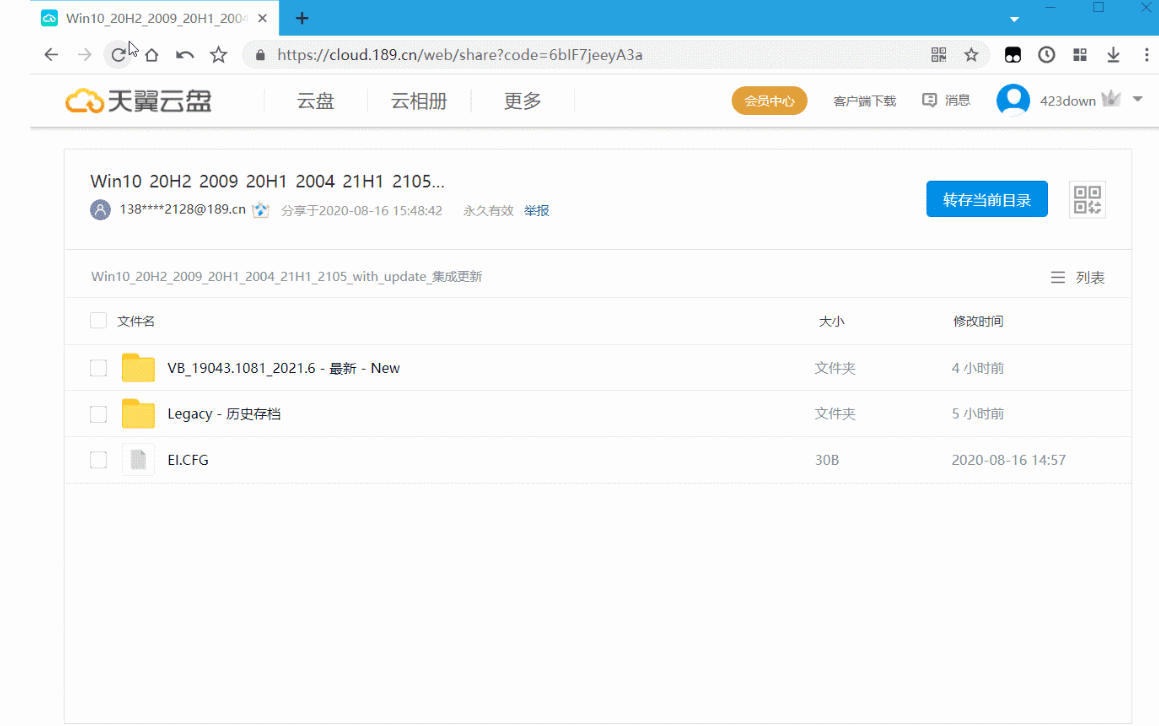Open the apps grid icon in toolbar
Image resolution: width=1159 pixels, height=726 pixels.
point(1080,55)
